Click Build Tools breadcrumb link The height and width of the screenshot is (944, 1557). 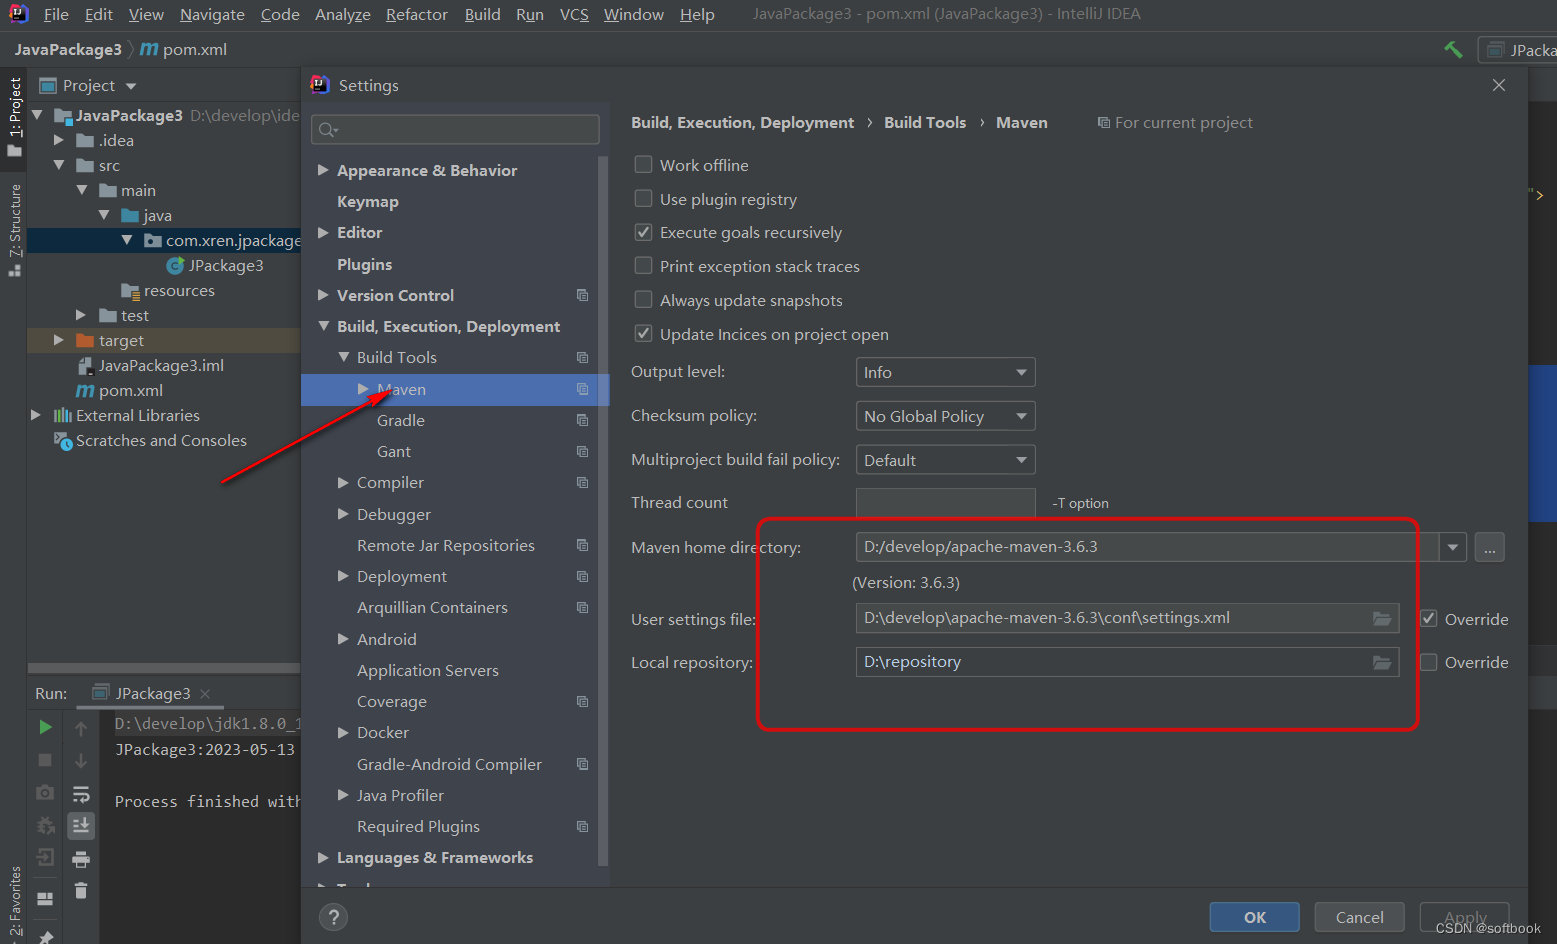925,122
